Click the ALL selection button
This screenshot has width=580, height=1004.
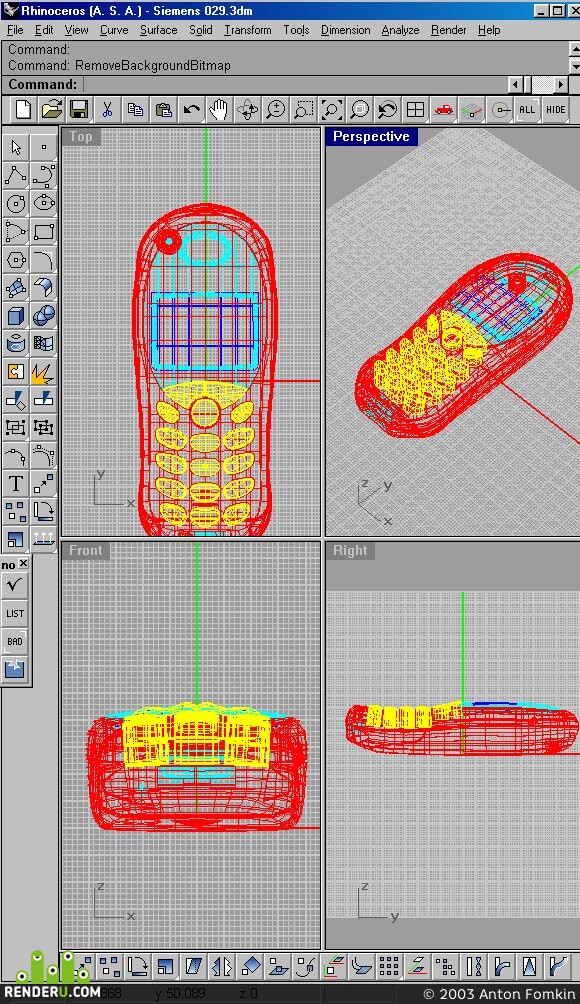tap(528, 109)
